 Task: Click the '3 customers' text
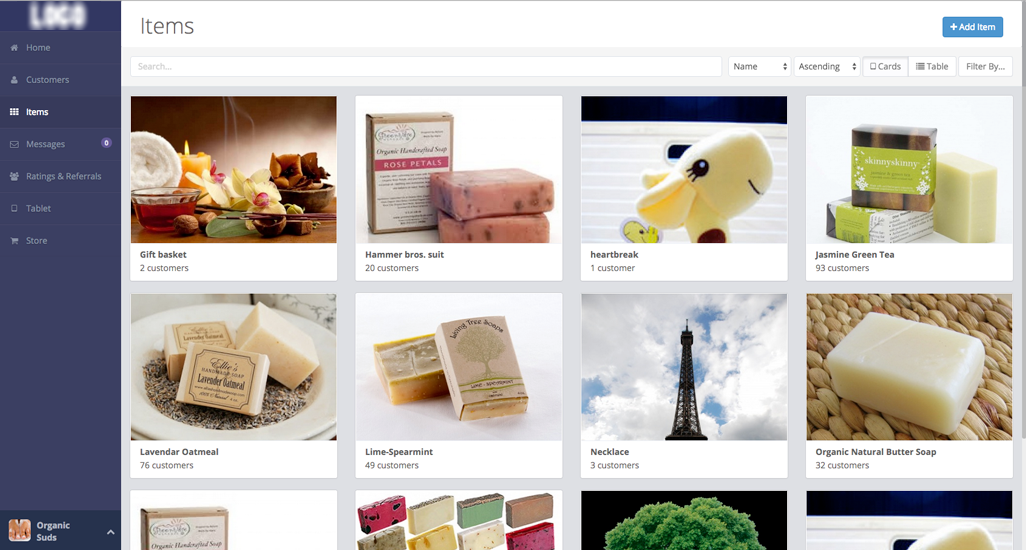(x=614, y=466)
